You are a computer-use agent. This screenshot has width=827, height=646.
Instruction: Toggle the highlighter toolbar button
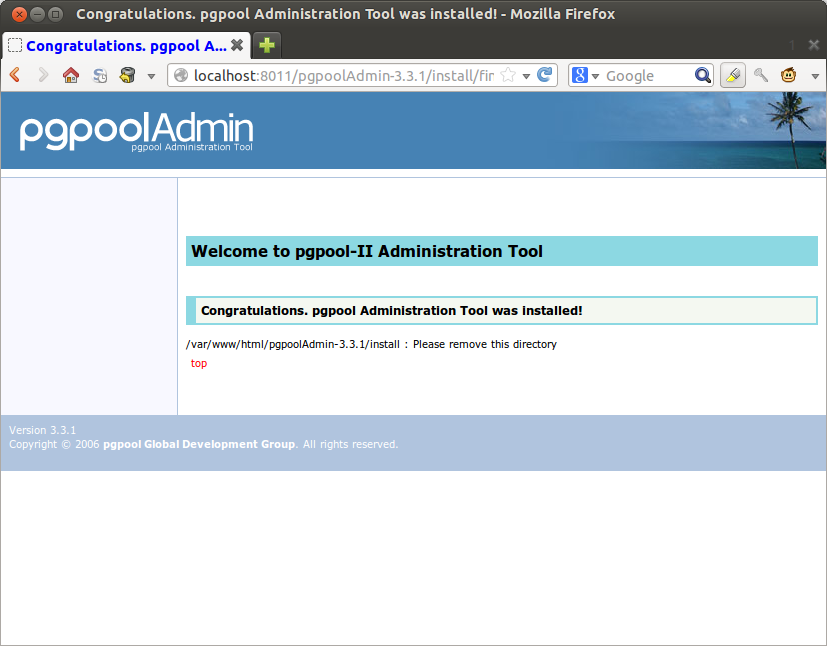point(733,75)
